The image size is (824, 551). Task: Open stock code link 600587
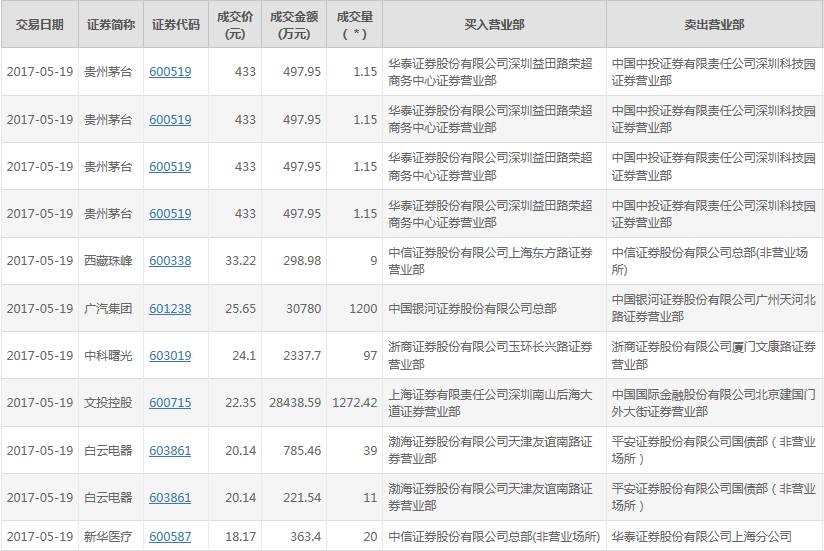(x=170, y=536)
